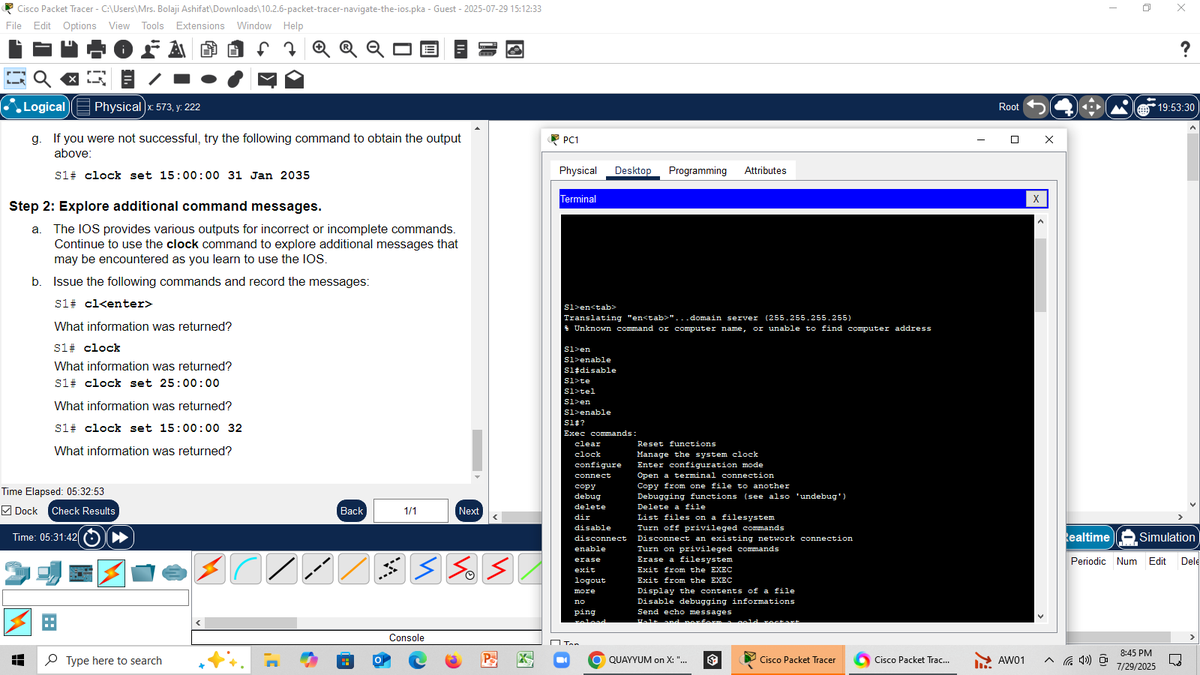Click the 1/1 page number field

tap(410, 511)
